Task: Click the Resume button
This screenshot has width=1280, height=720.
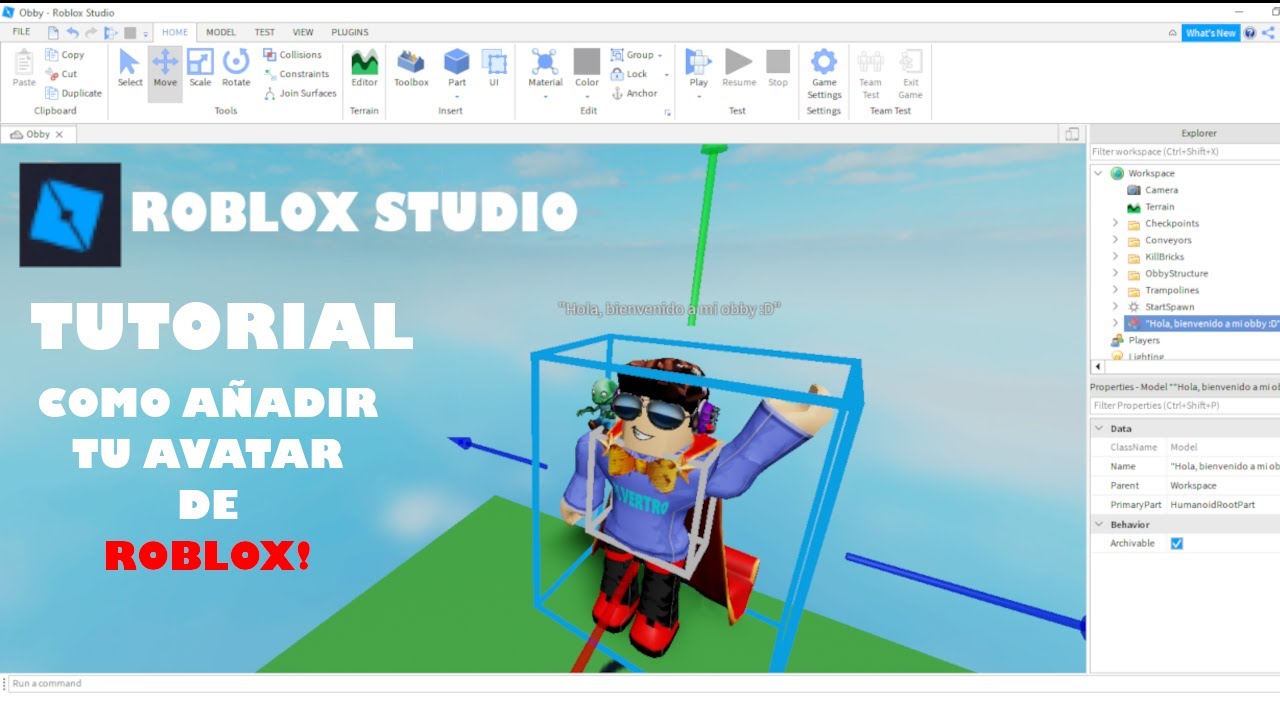Action: point(739,68)
